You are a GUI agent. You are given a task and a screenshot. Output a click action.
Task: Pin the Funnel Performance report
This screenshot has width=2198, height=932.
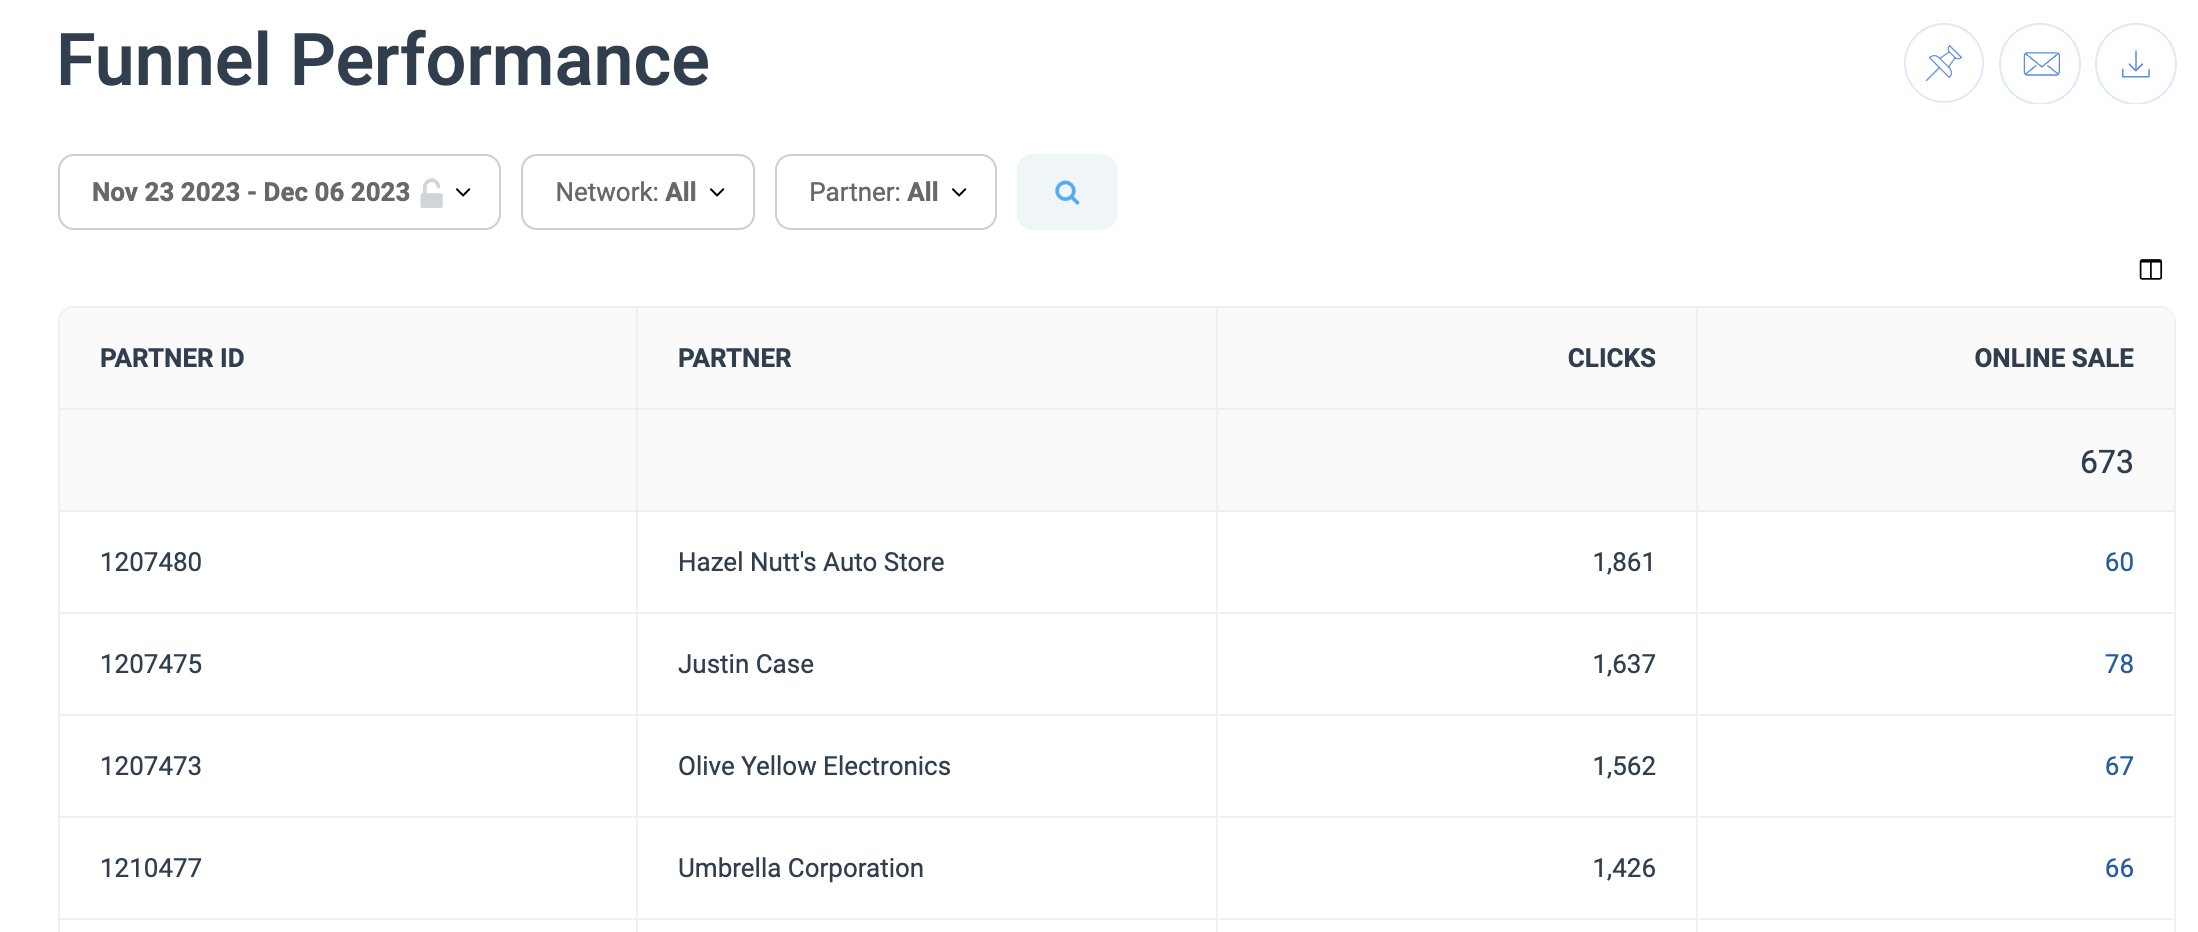pos(1943,64)
